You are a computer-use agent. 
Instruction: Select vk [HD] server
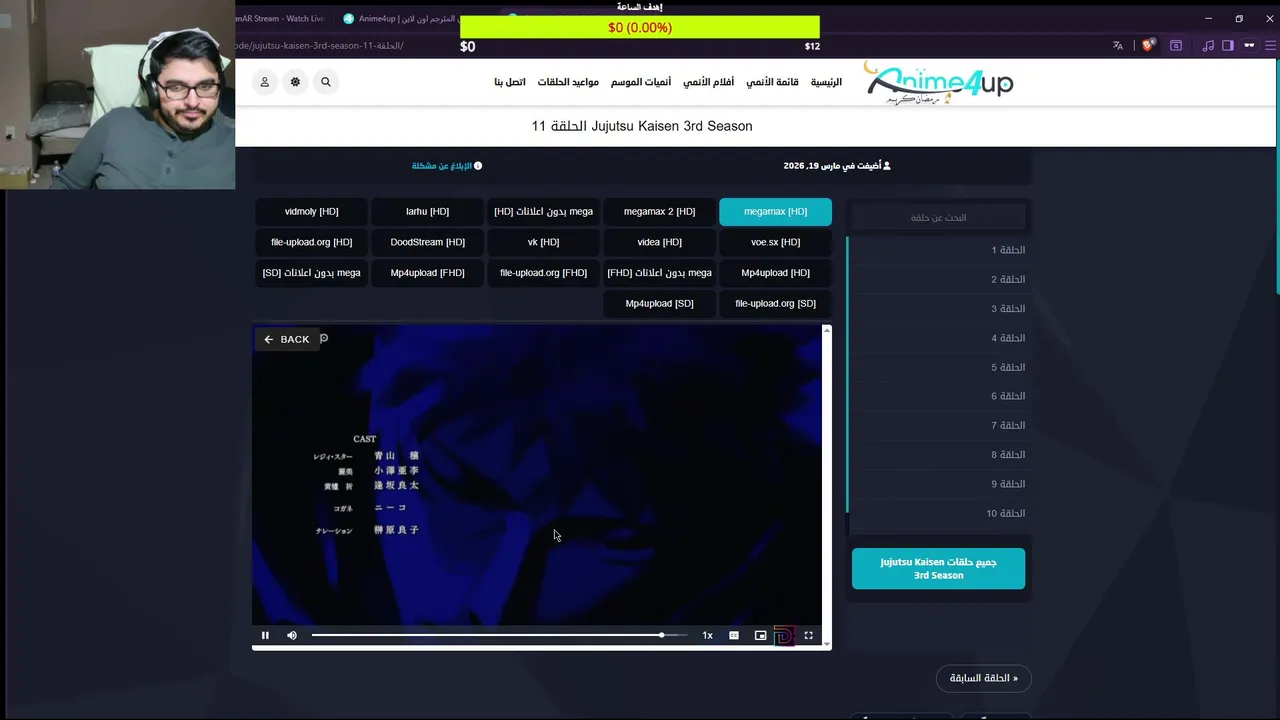coord(543,242)
